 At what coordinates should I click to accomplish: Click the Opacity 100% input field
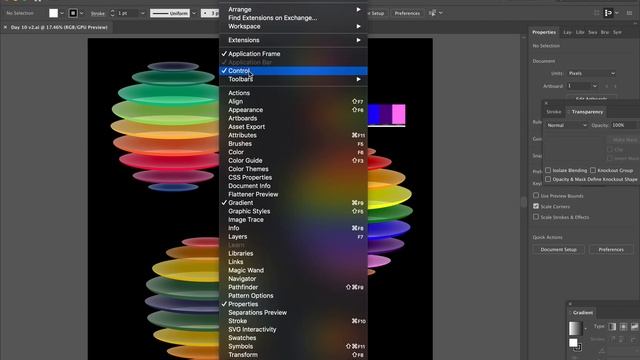[624, 125]
